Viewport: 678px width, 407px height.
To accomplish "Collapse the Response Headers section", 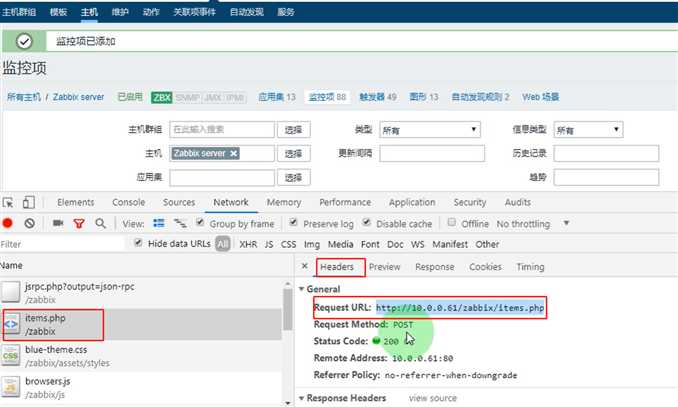I will [301, 398].
